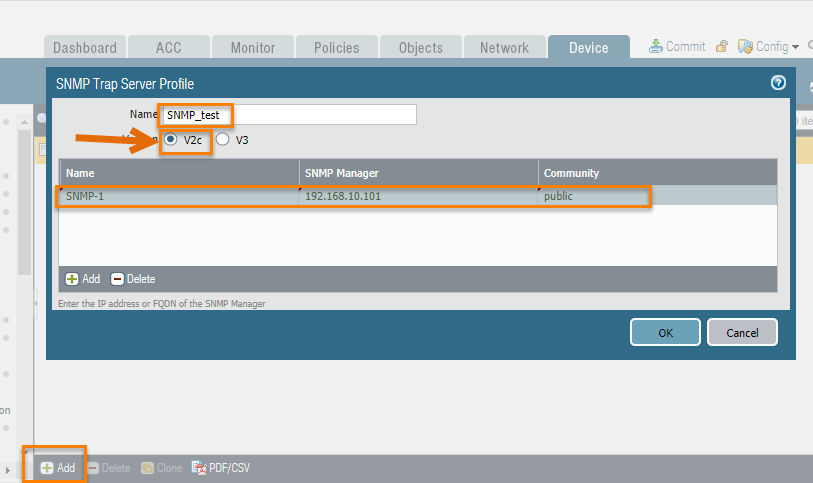Delete the selected server row in dialog

(133, 279)
